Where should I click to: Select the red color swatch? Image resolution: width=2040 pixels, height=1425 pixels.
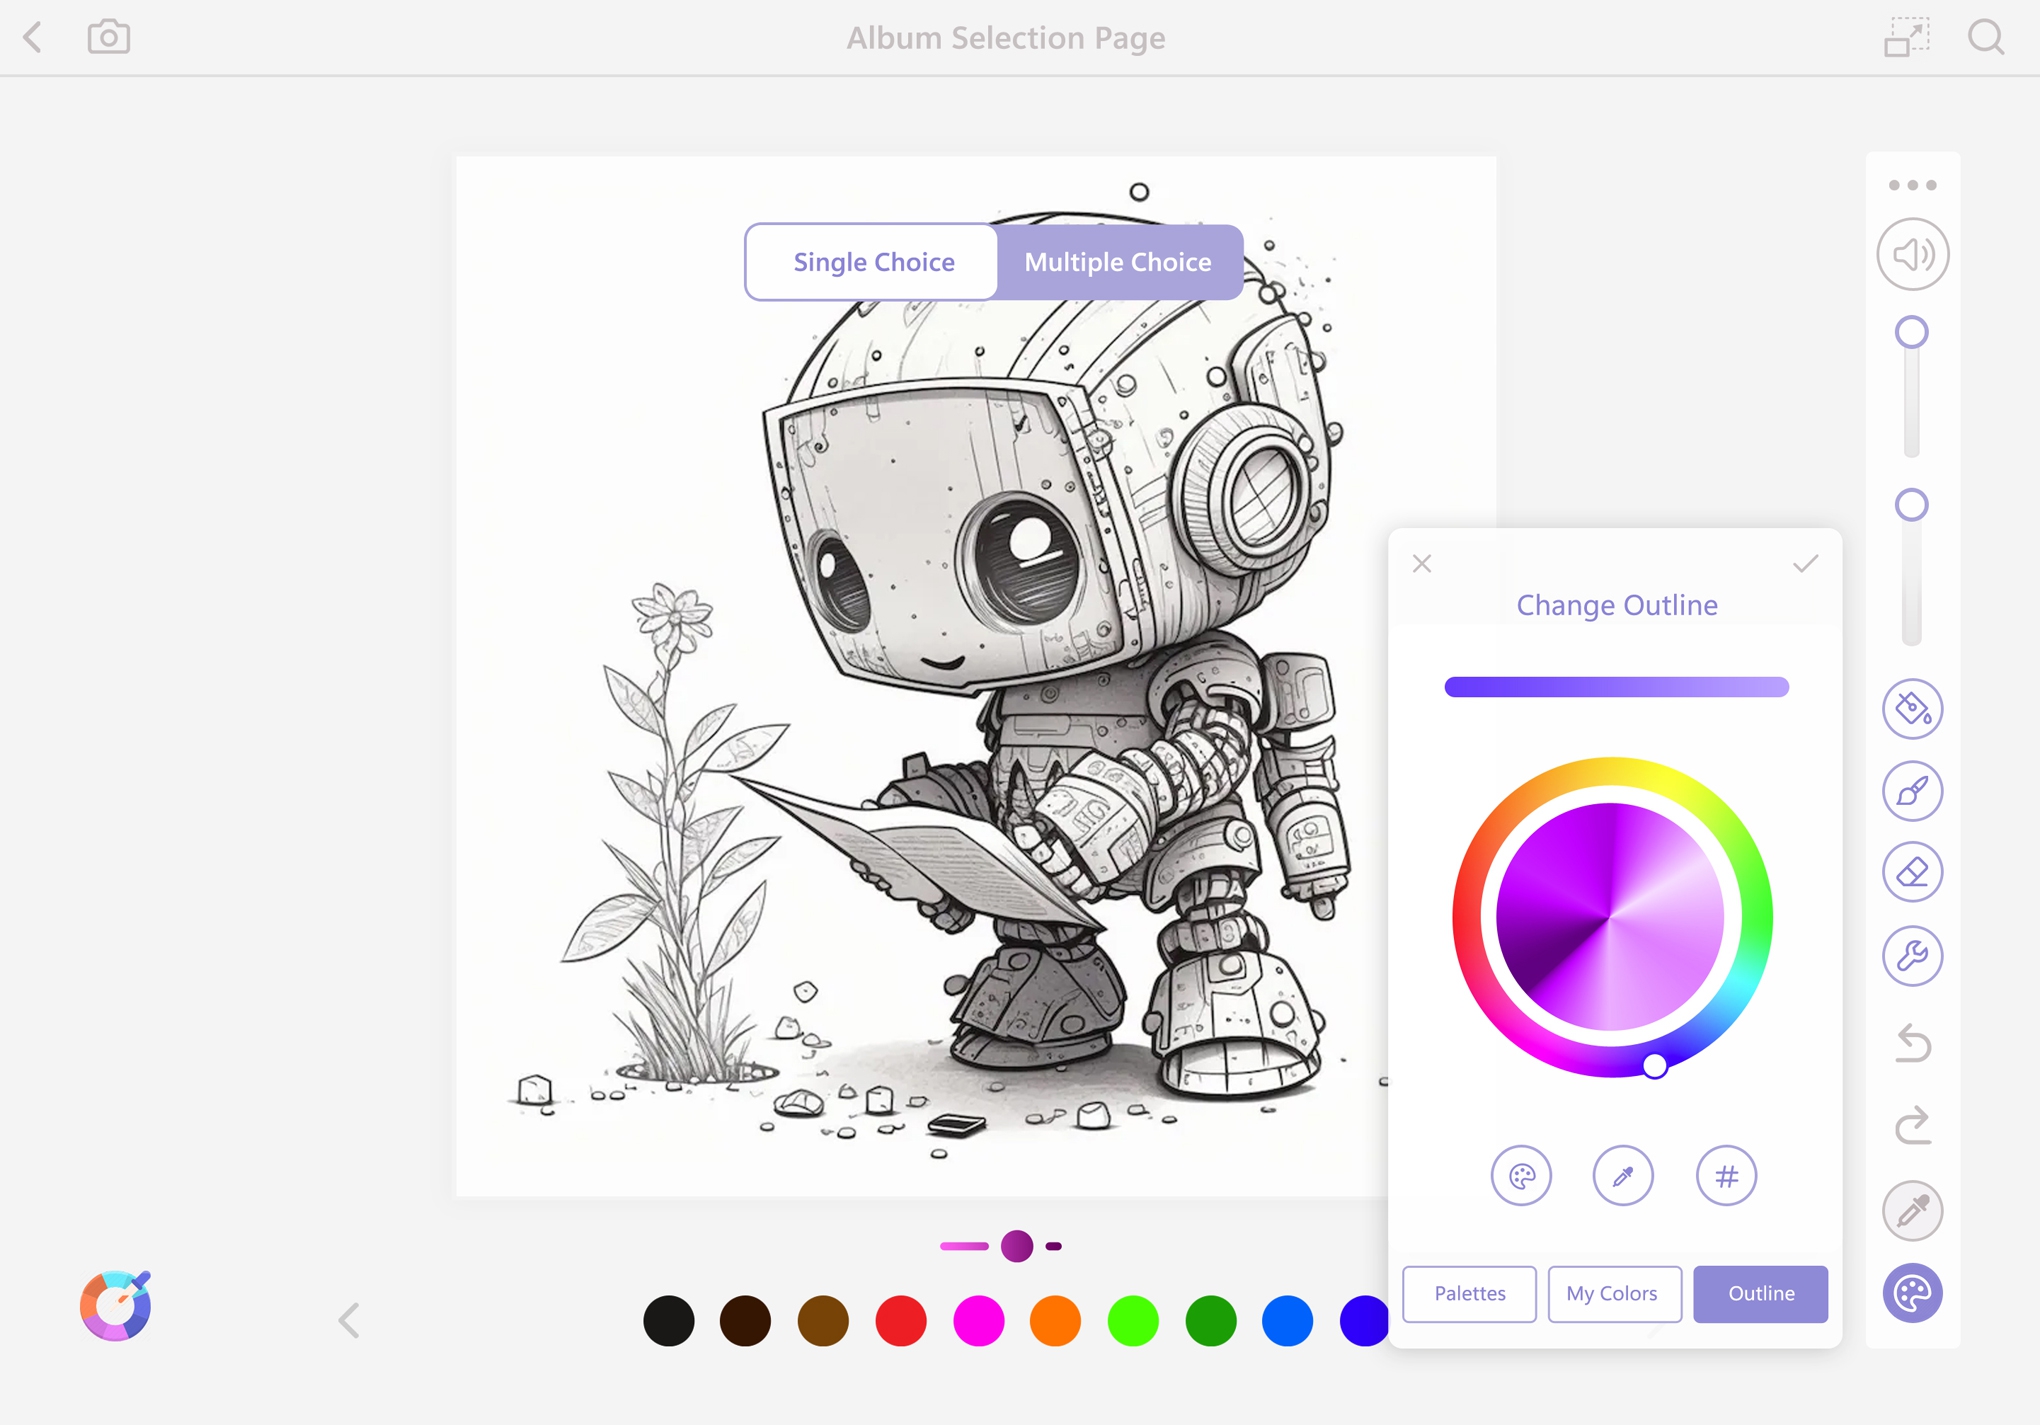tap(900, 1320)
